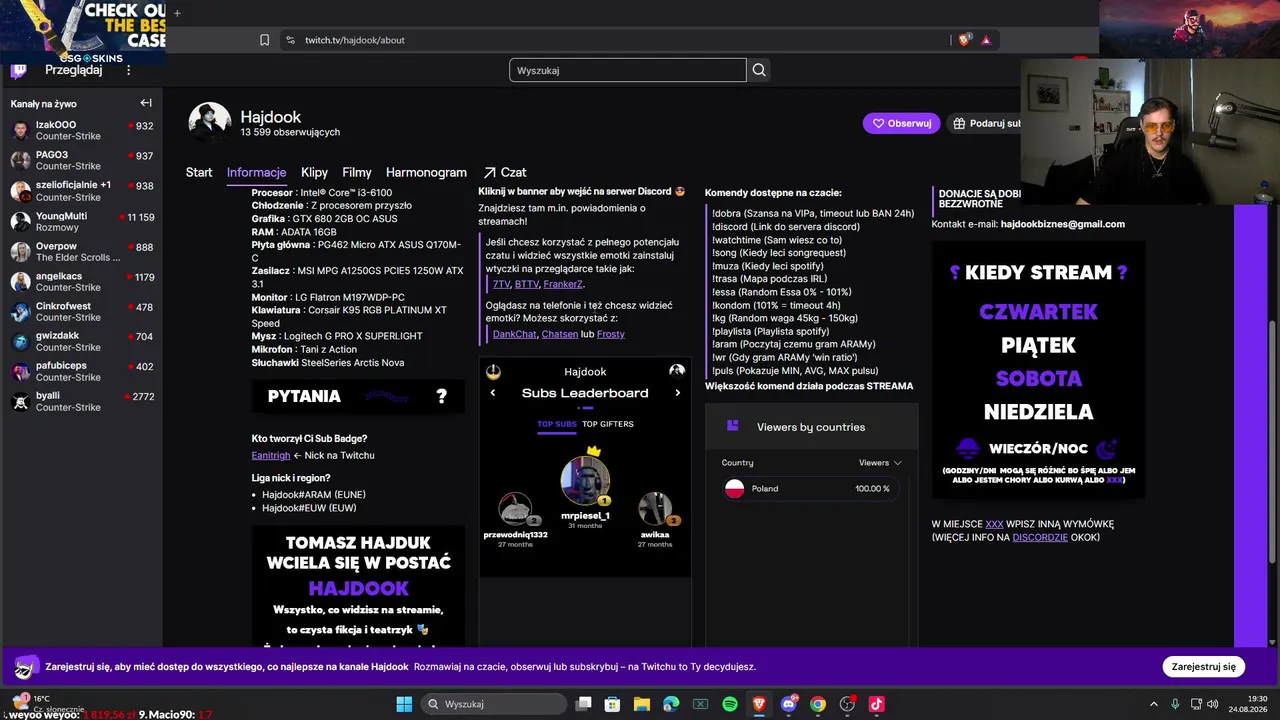The image size is (1280, 720).
Task: Sort by Viewers column dropdown
Action: click(x=880, y=463)
